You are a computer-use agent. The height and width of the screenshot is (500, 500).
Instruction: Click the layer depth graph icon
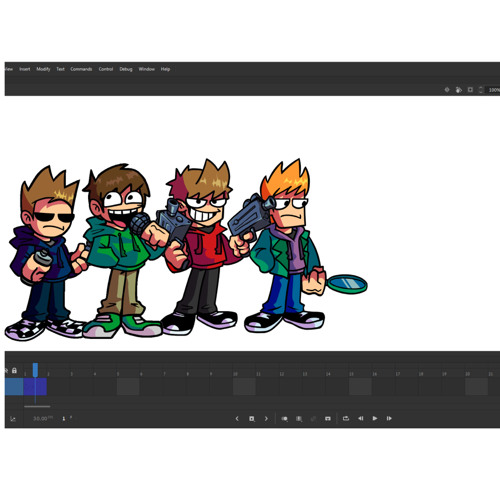[x=13, y=419]
